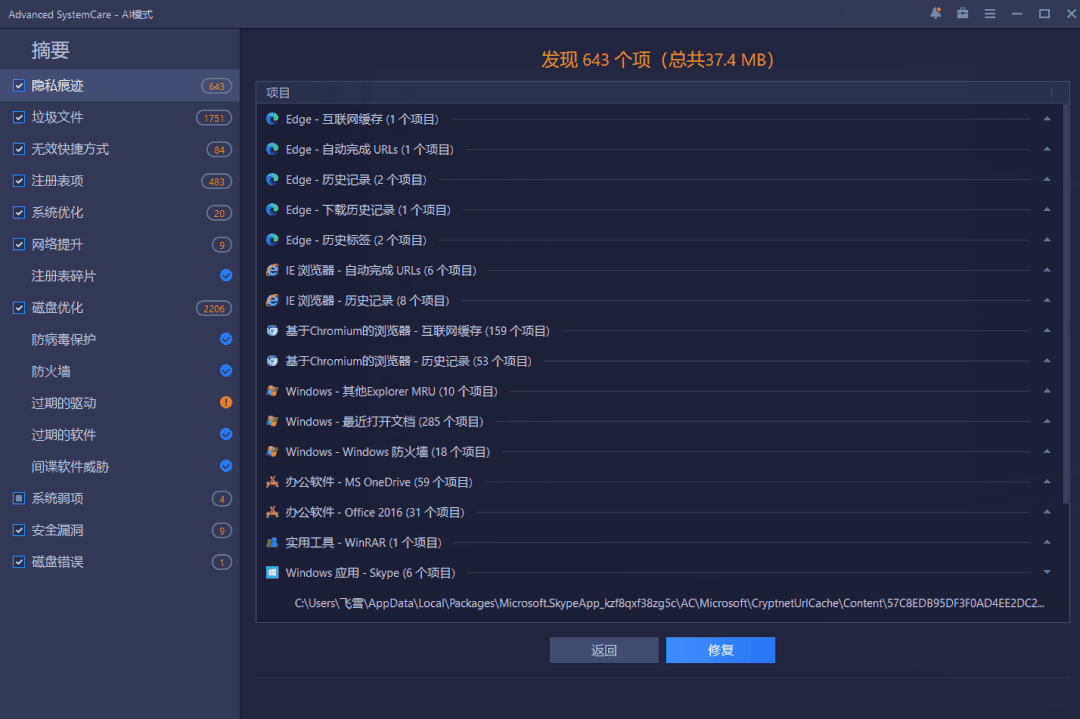
Task: Click the blue check status for 间谍软件威胁
Action: coord(226,466)
